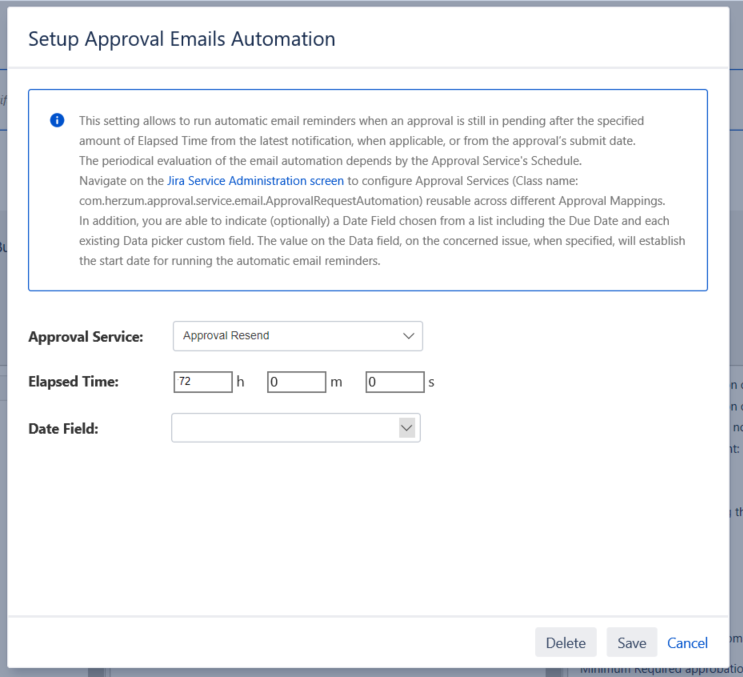Viewport: 743px width, 677px height.
Task: Click the m unit label after minutes
Action: [336, 382]
